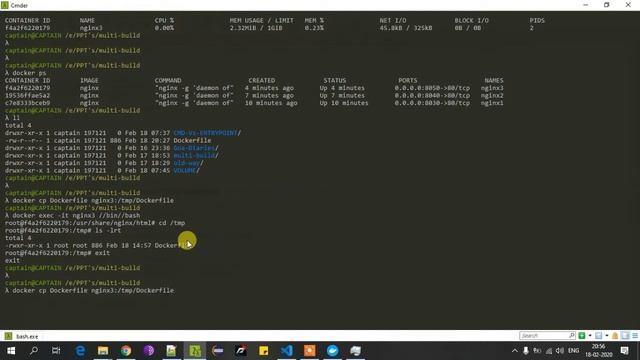
Task: Switch to Google Chrome on the taskbar
Action: [126, 351]
